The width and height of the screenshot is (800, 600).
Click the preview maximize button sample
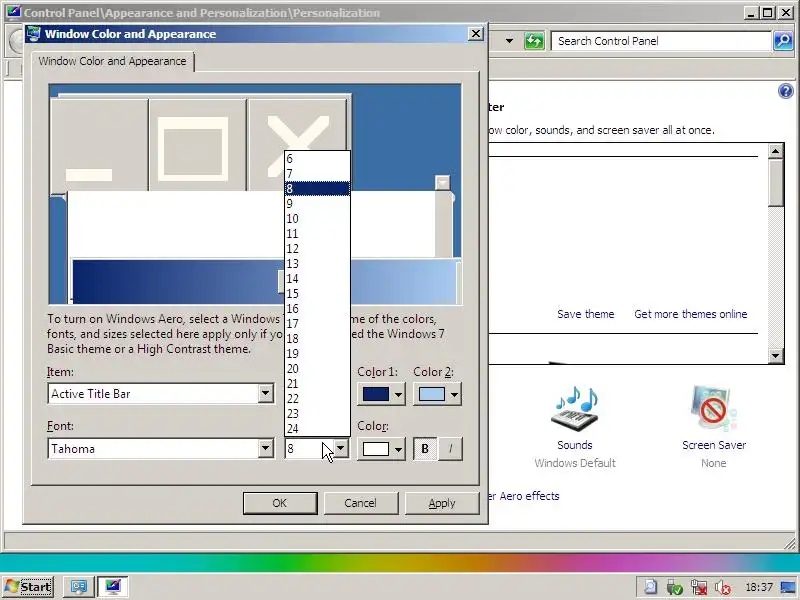[x=197, y=145]
